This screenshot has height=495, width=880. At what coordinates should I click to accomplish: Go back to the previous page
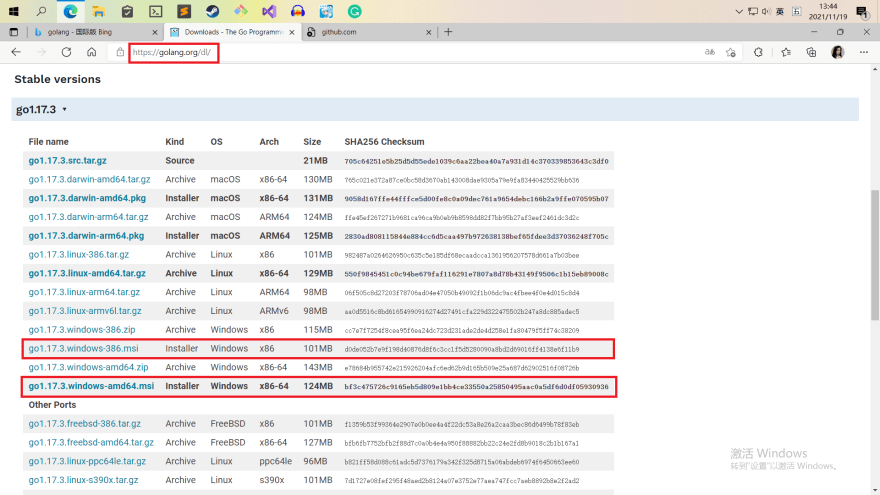(x=16, y=52)
